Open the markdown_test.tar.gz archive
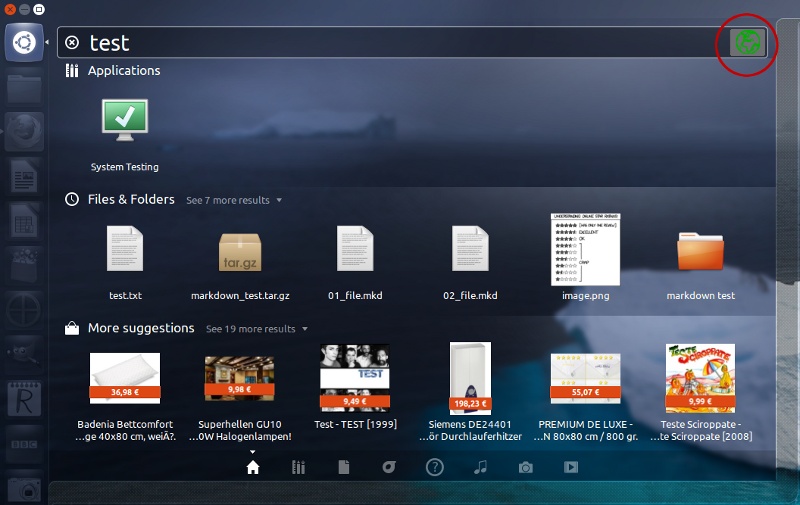 click(x=240, y=252)
